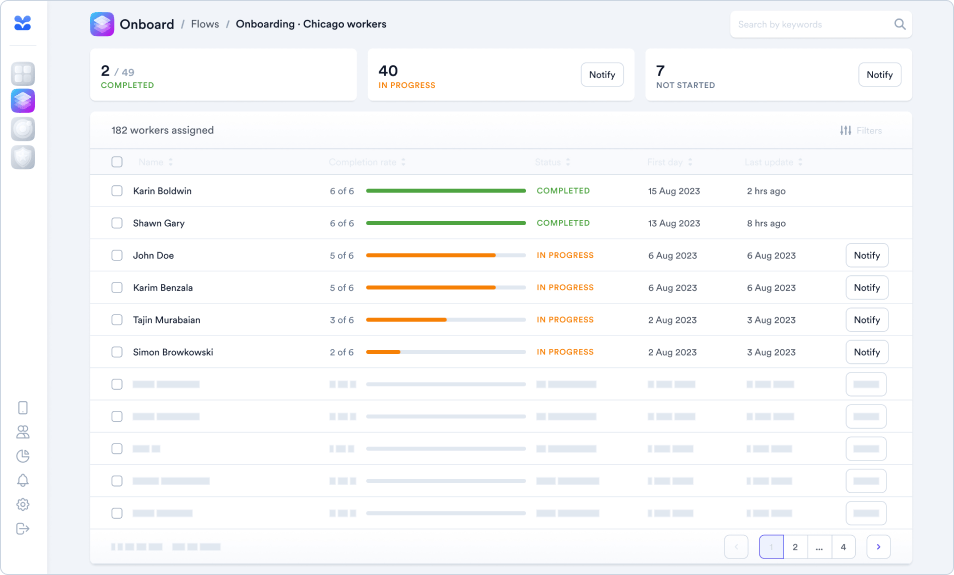Viewport: 954px width, 575px height.
Task: Click Karim Benzala's orange progress bar
Action: [x=431, y=288]
